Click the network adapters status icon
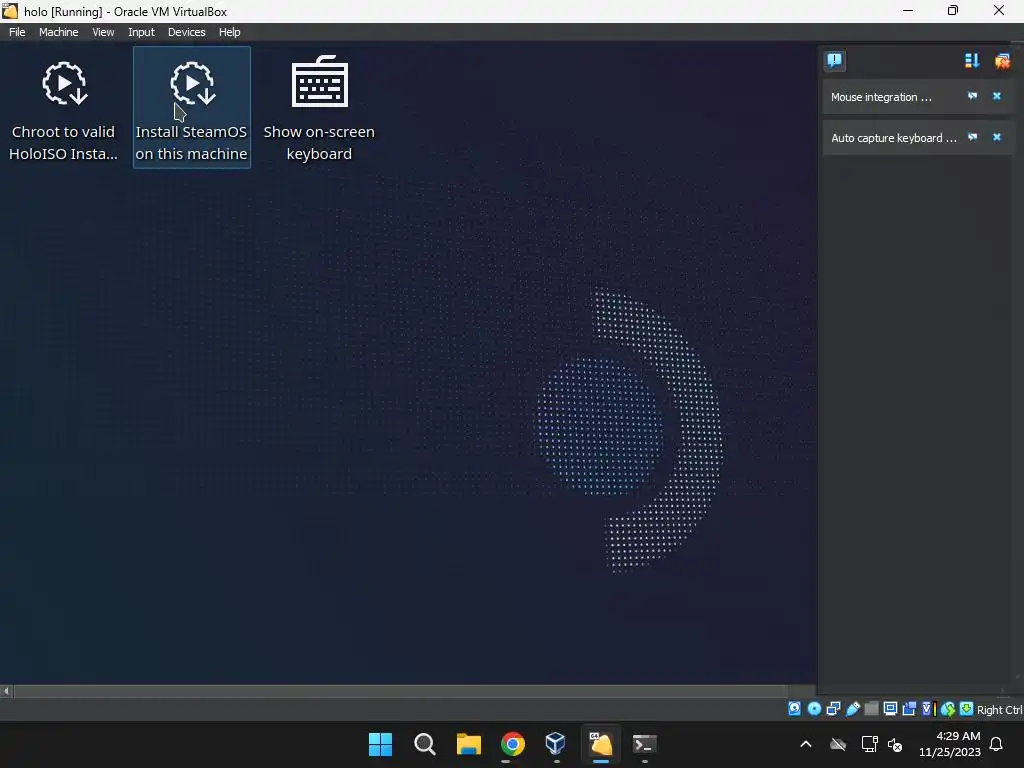Viewport: 1024px width, 768px height. coord(833,709)
